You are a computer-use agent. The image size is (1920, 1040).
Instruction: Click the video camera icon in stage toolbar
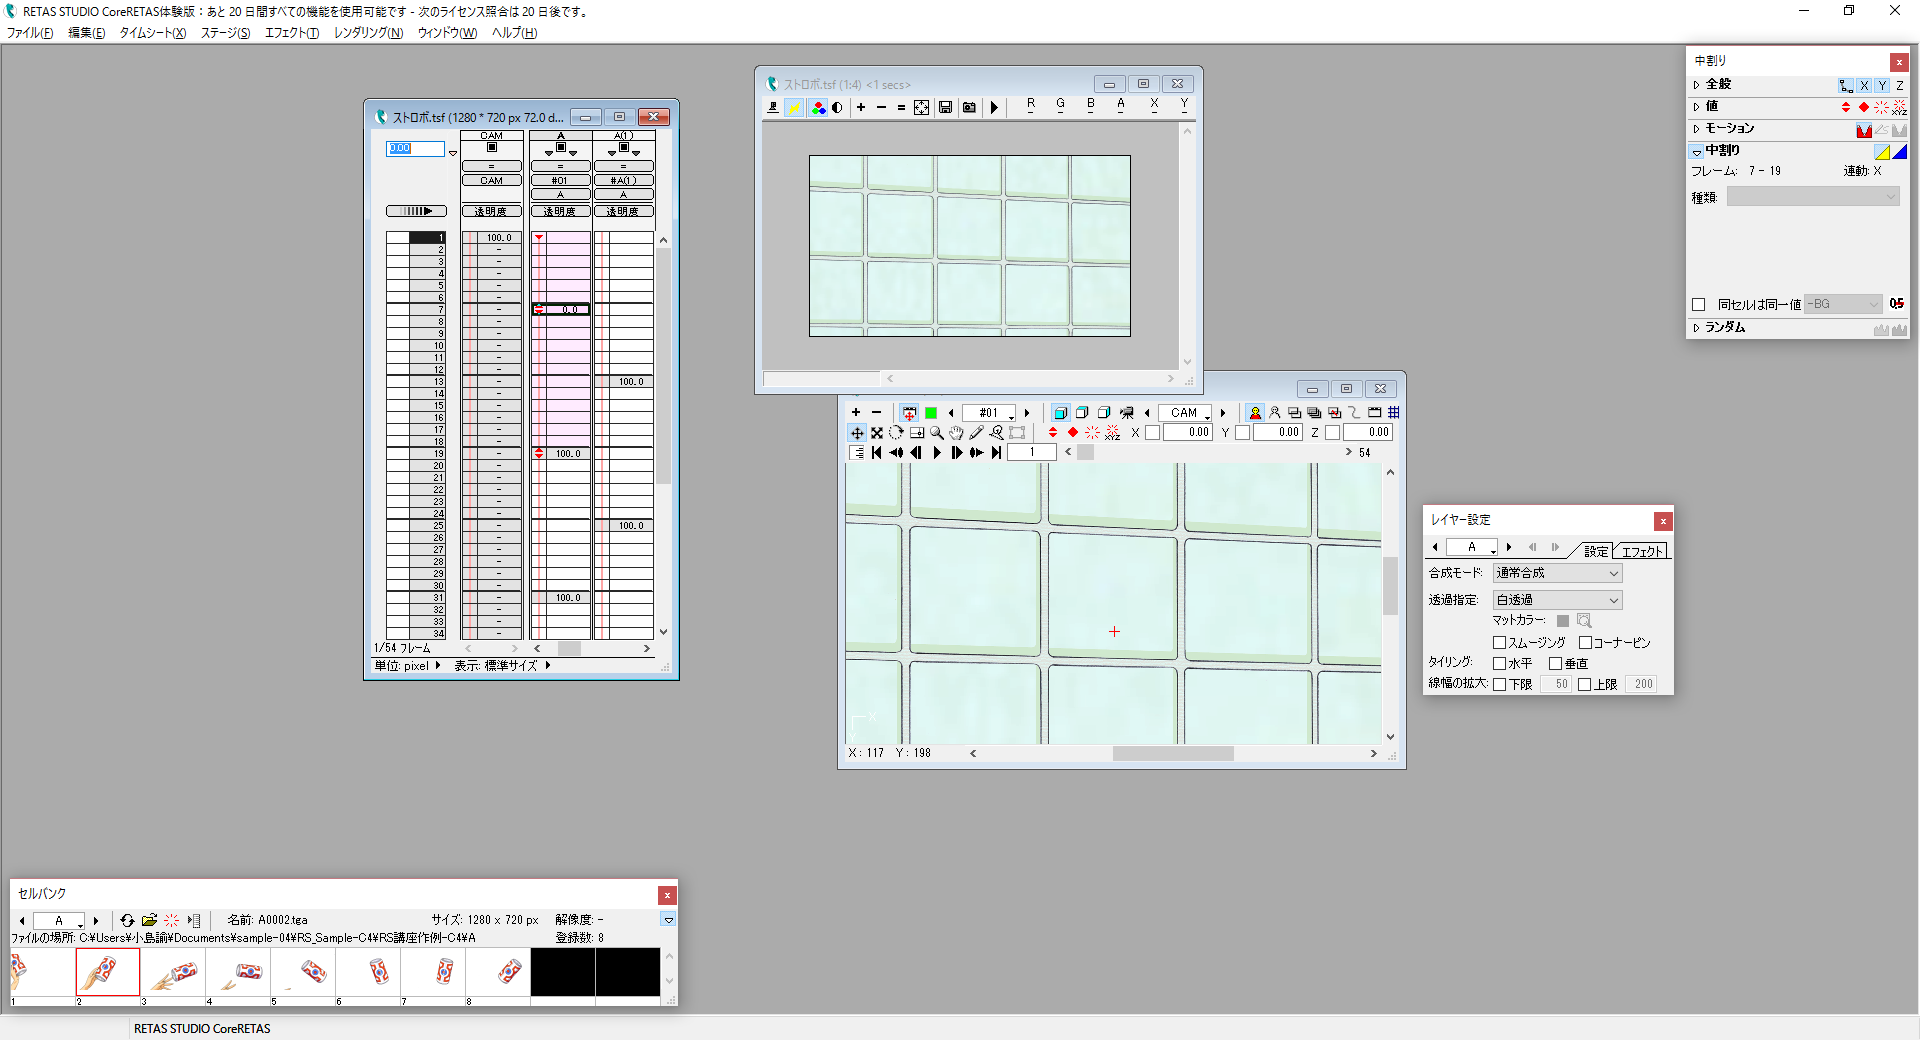(x=1127, y=413)
